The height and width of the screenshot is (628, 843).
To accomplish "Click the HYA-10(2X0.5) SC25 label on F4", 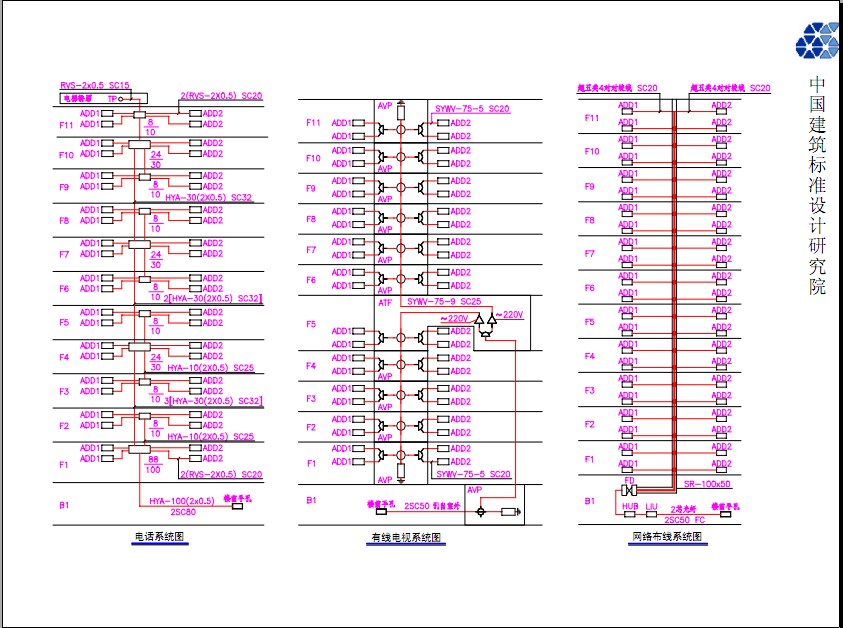I will [x=211, y=368].
